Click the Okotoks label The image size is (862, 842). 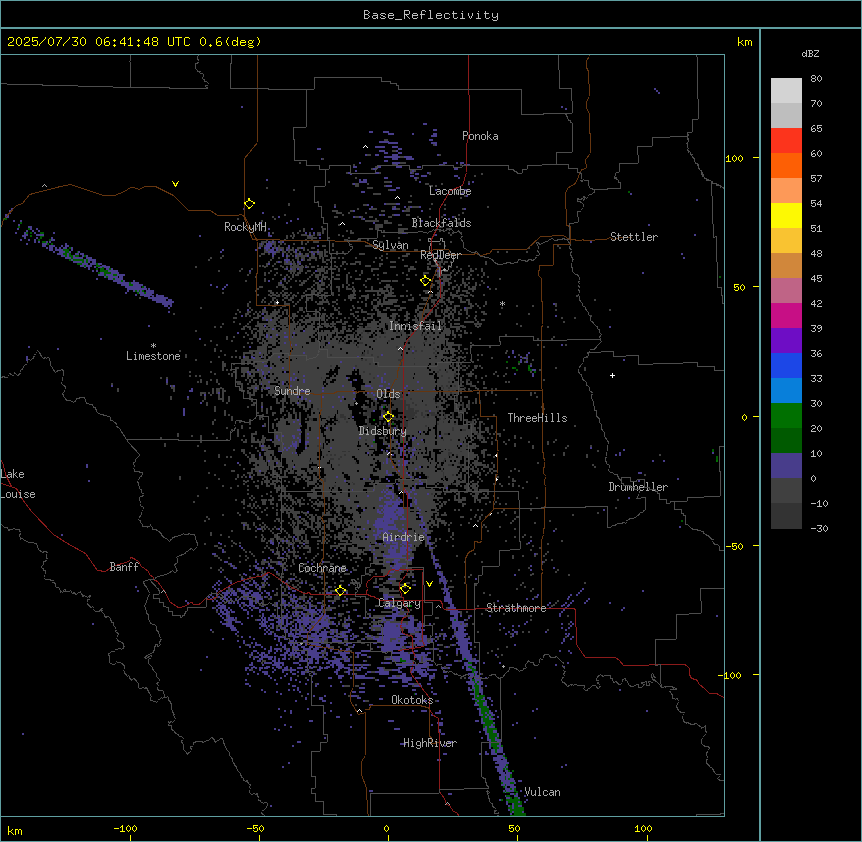(x=412, y=700)
